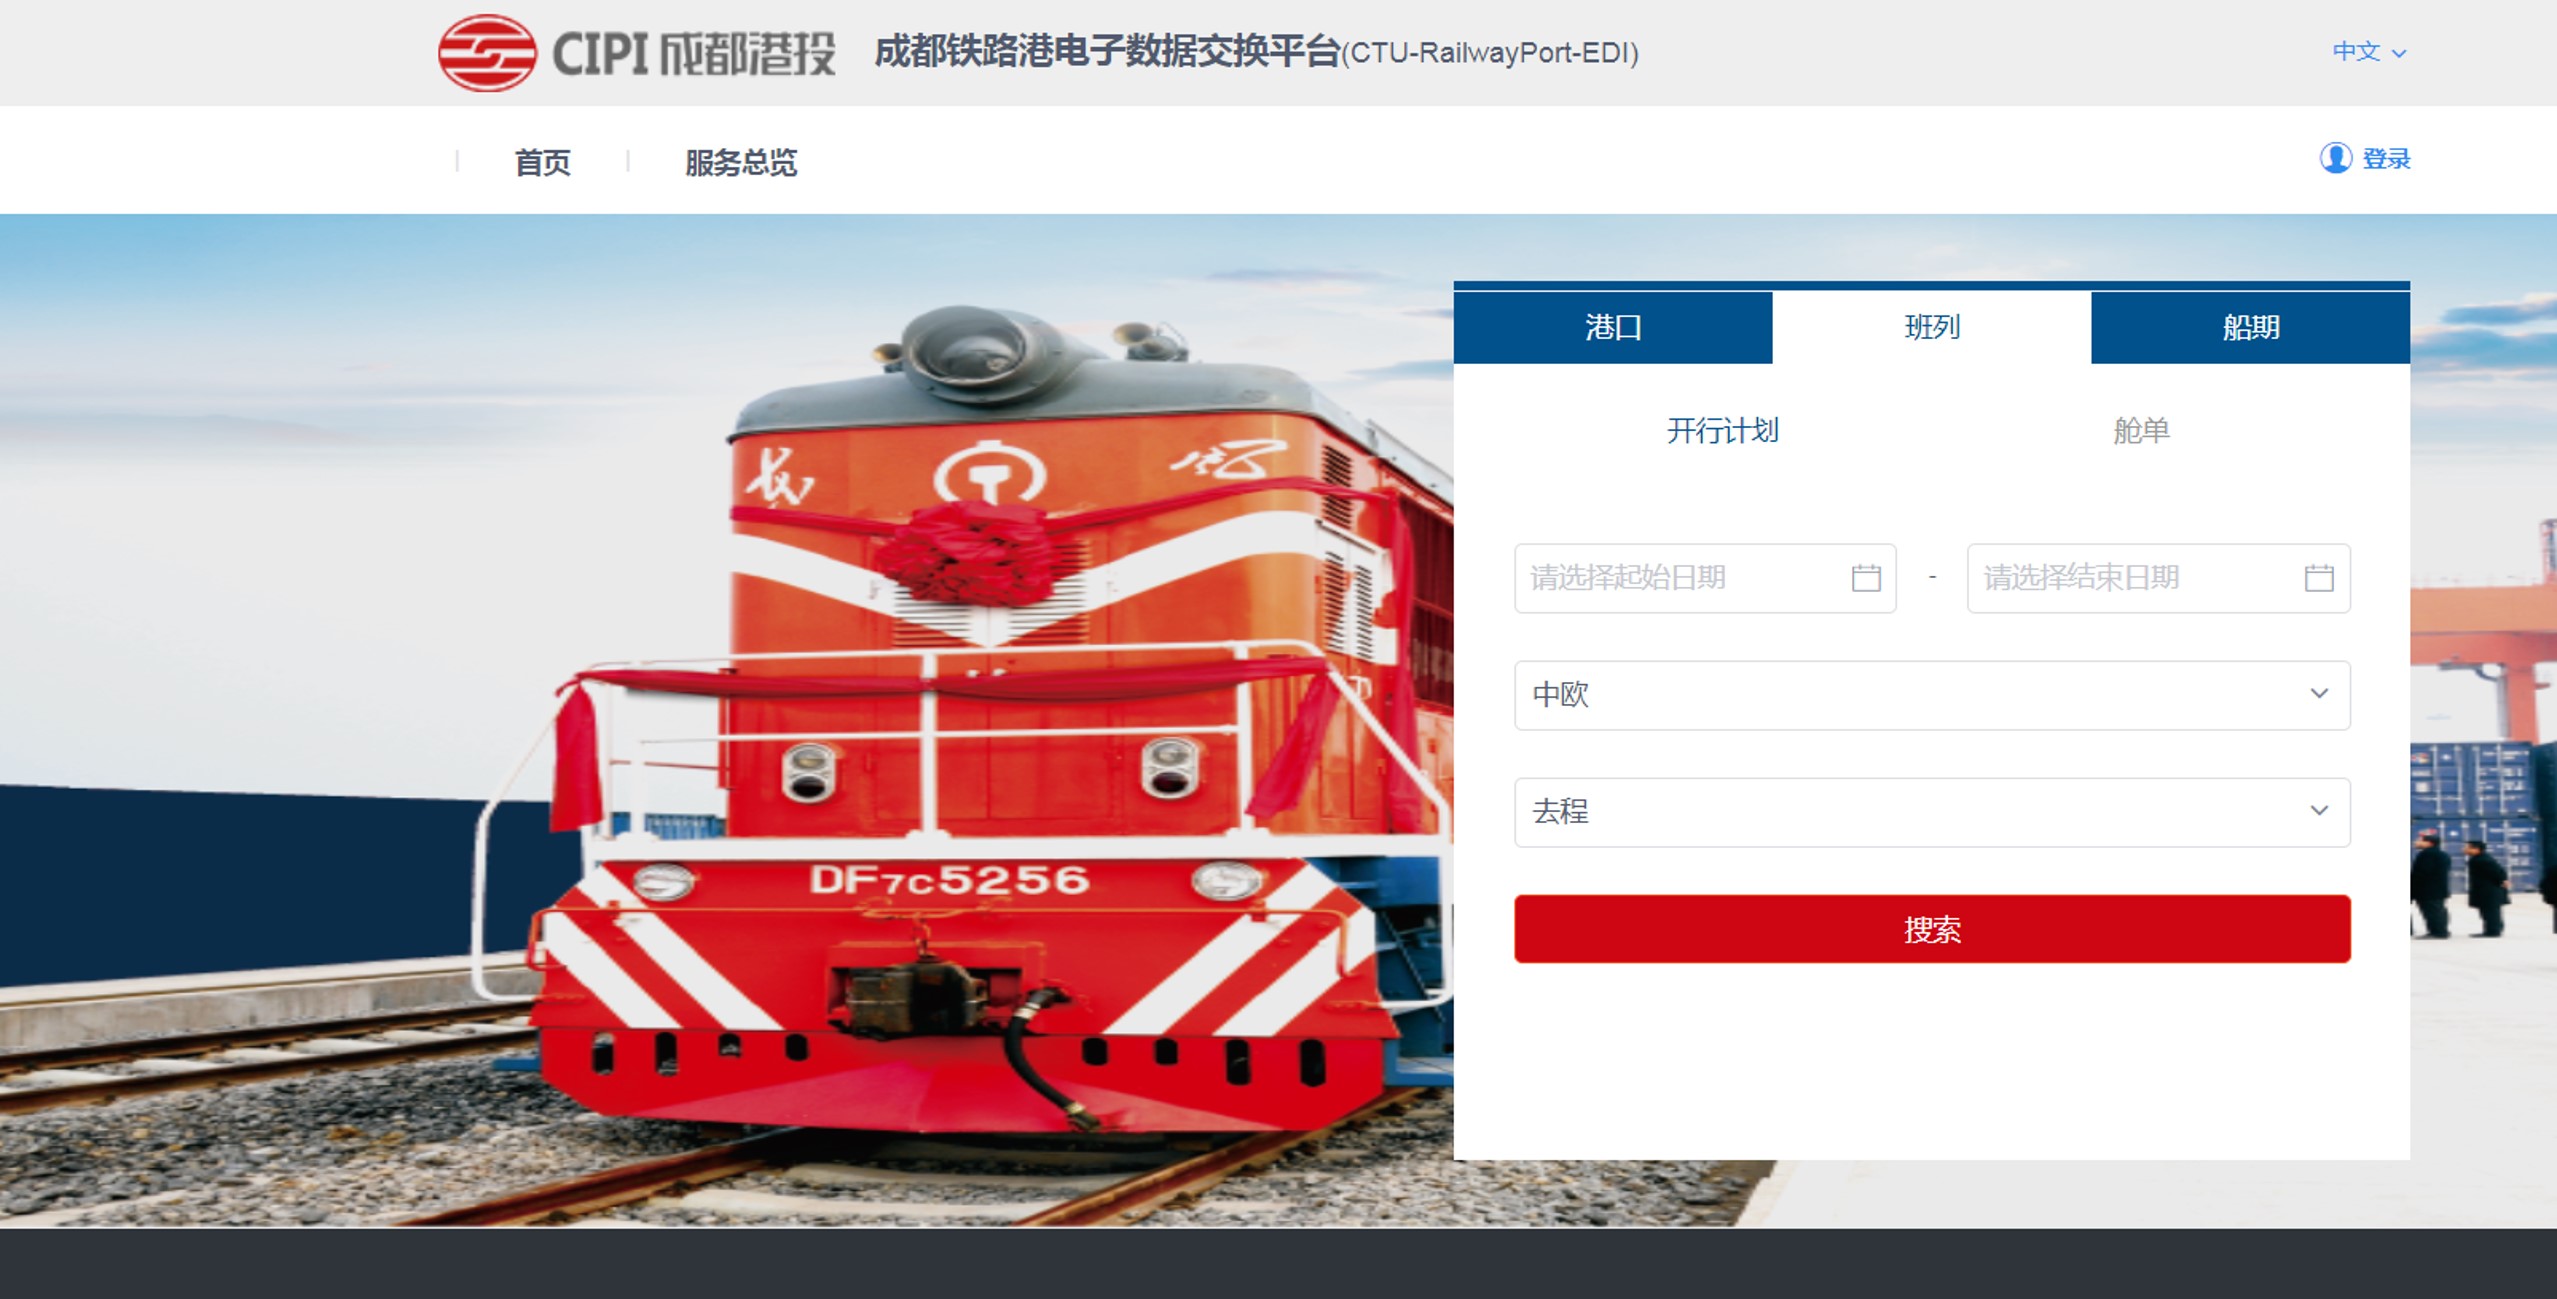Go to 首页 in navigation
Image resolution: width=2557 pixels, height=1299 pixels.
coord(542,162)
